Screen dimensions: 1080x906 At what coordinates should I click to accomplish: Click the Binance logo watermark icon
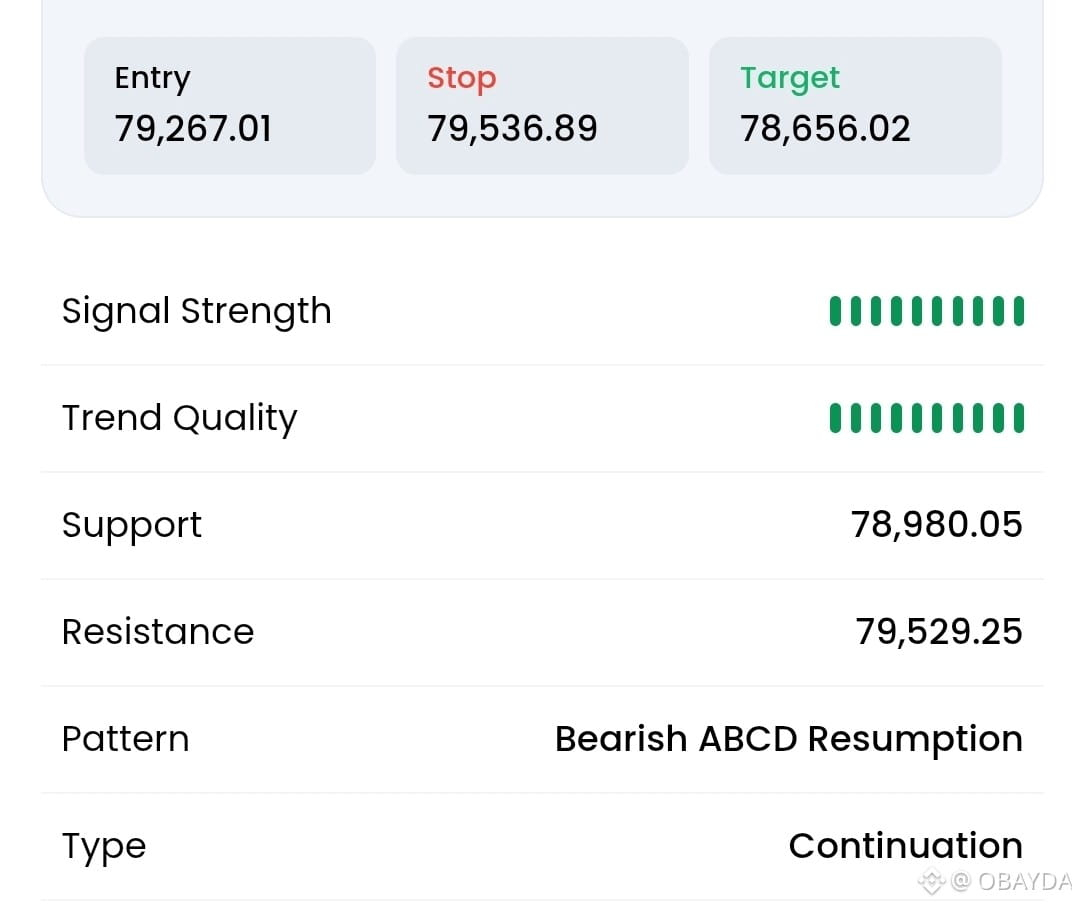[931, 881]
